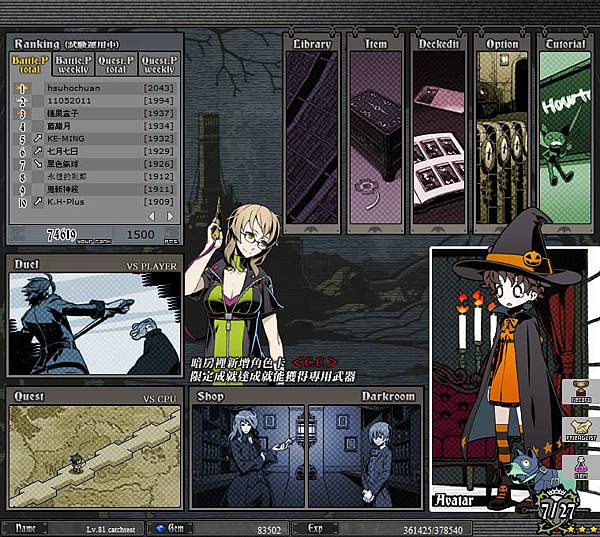Click your rank number 74619
The height and width of the screenshot is (537, 600).
pyautogui.click(x=62, y=234)
